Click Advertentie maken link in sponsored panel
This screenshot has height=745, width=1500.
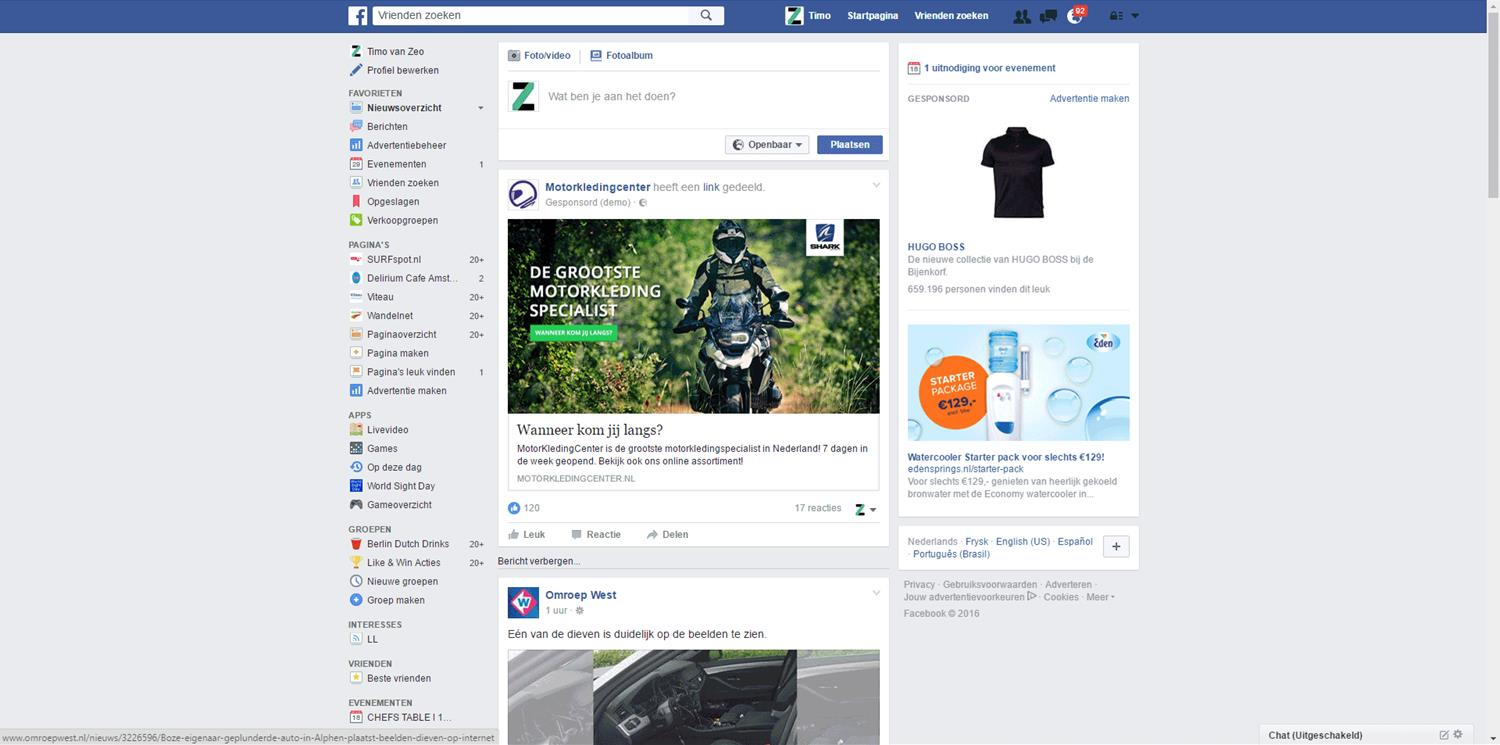[x=1089, y=99]
